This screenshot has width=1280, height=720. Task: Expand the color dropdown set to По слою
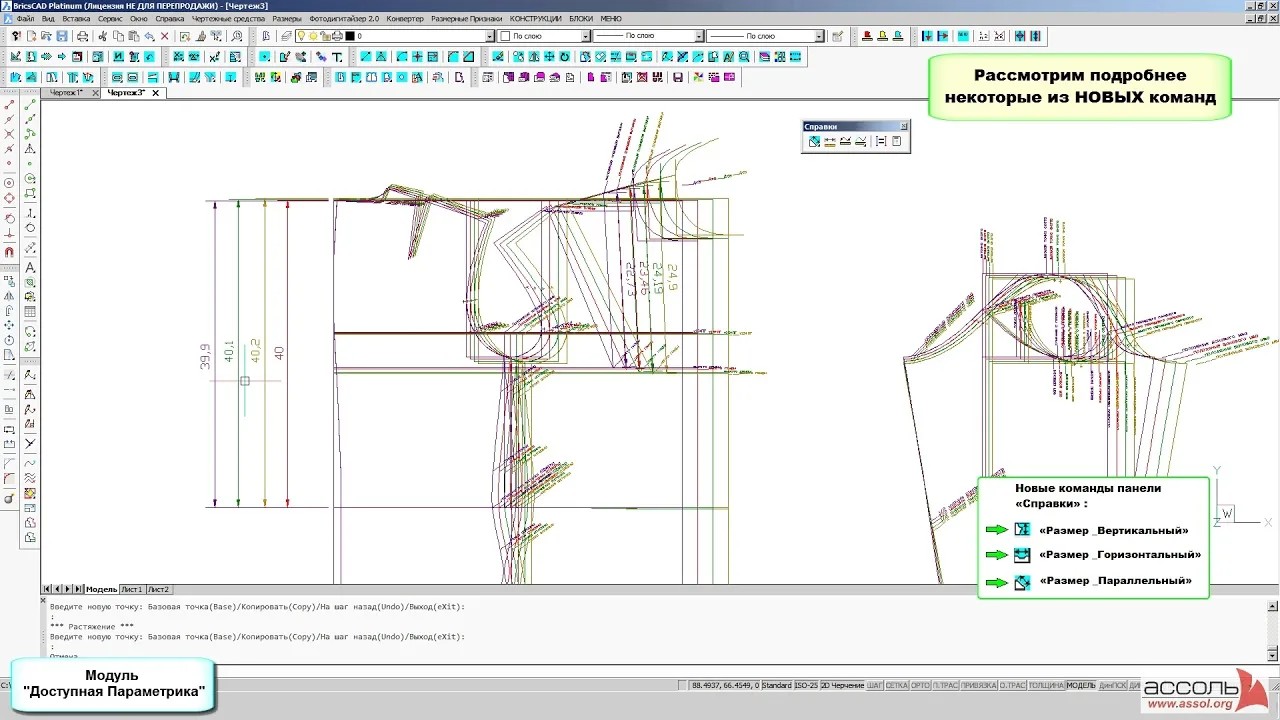point(585,36)
